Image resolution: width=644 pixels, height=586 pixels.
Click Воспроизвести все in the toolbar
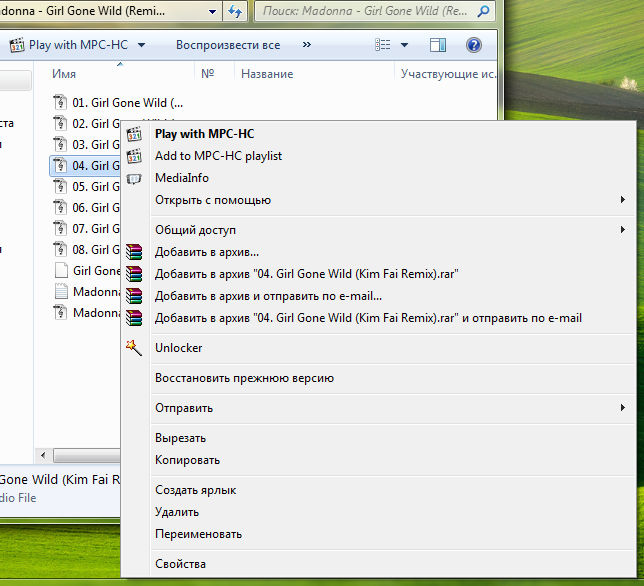(228, 45)
